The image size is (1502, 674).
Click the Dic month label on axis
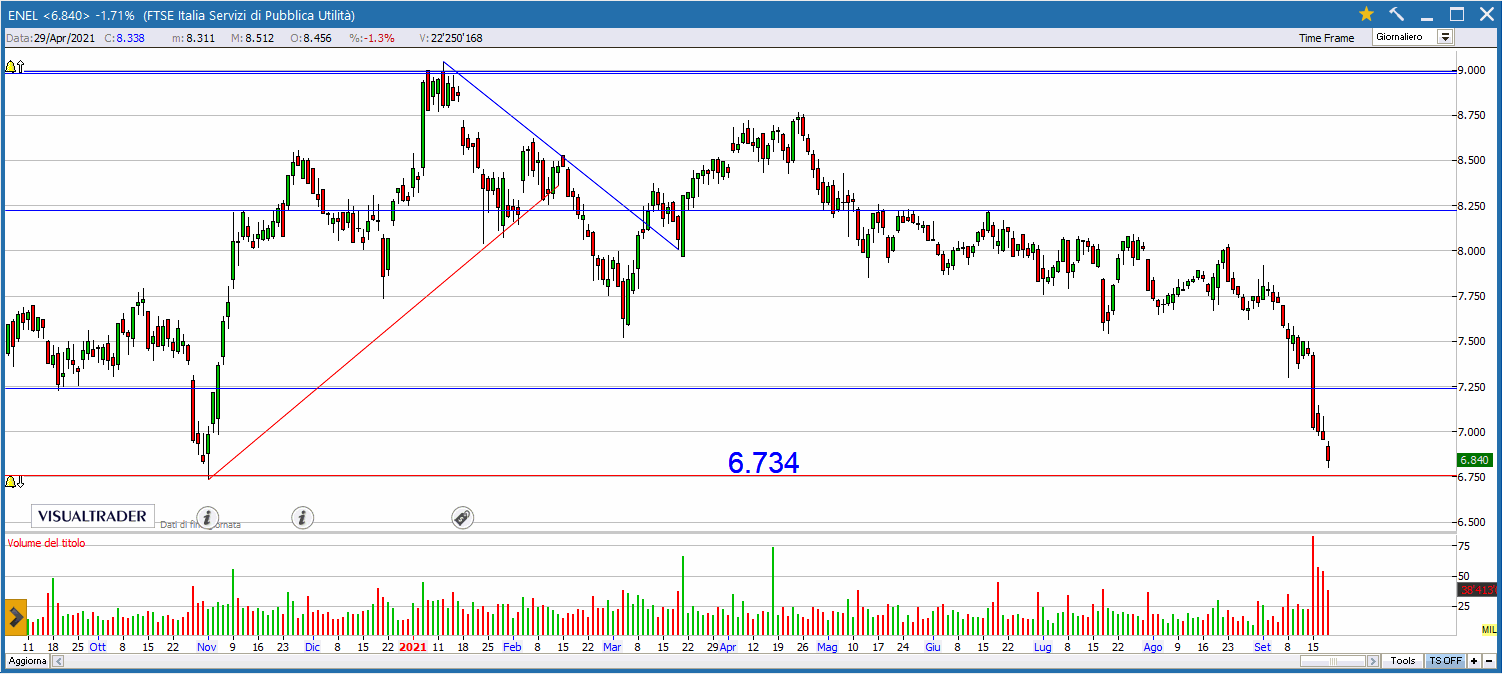(x=311, y=647)
